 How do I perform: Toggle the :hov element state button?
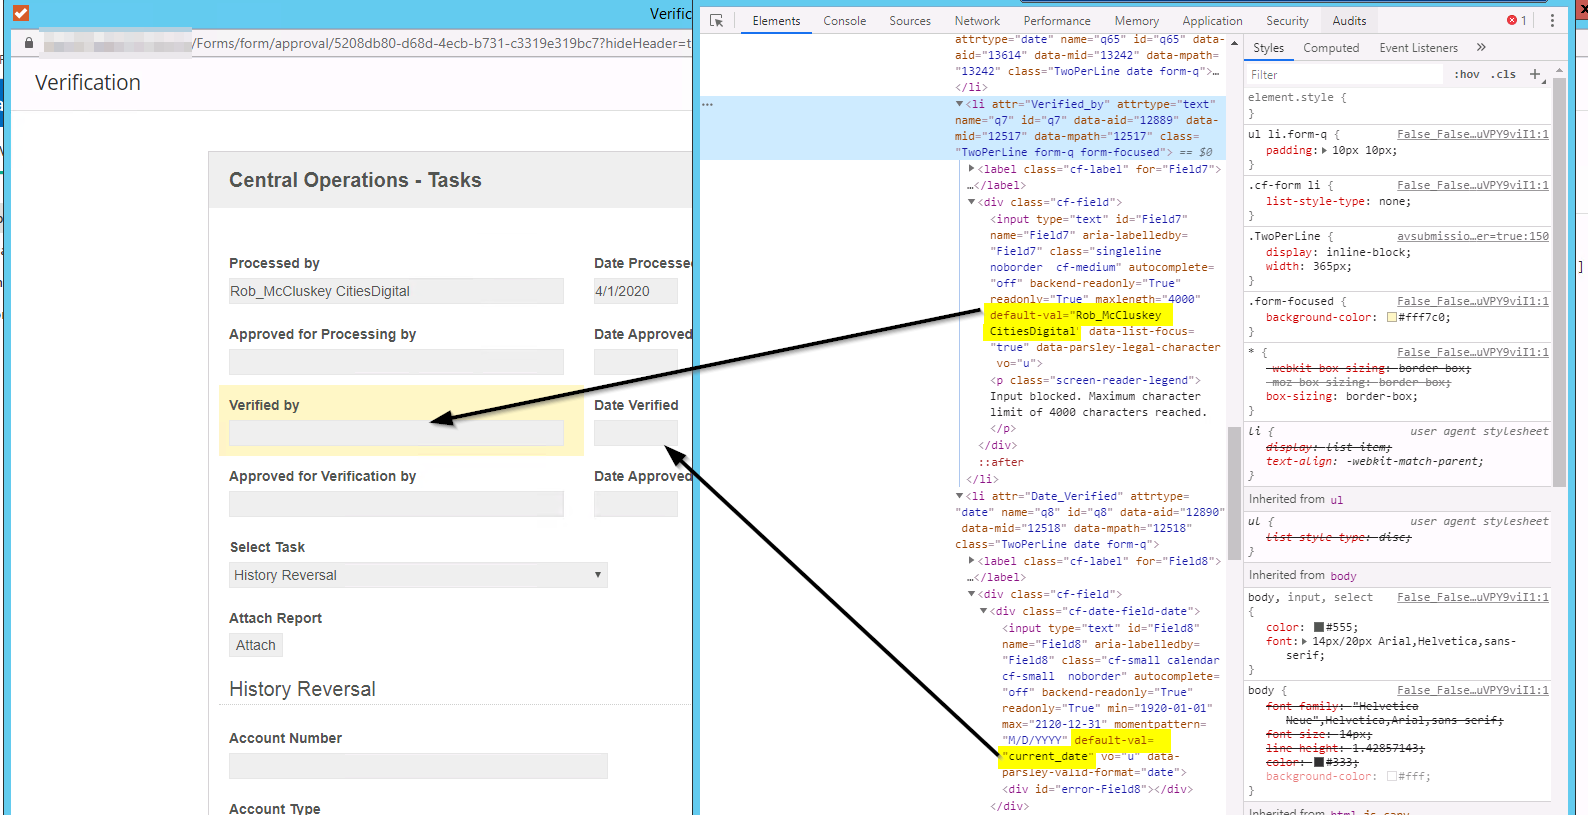[x=1467, y=74]
